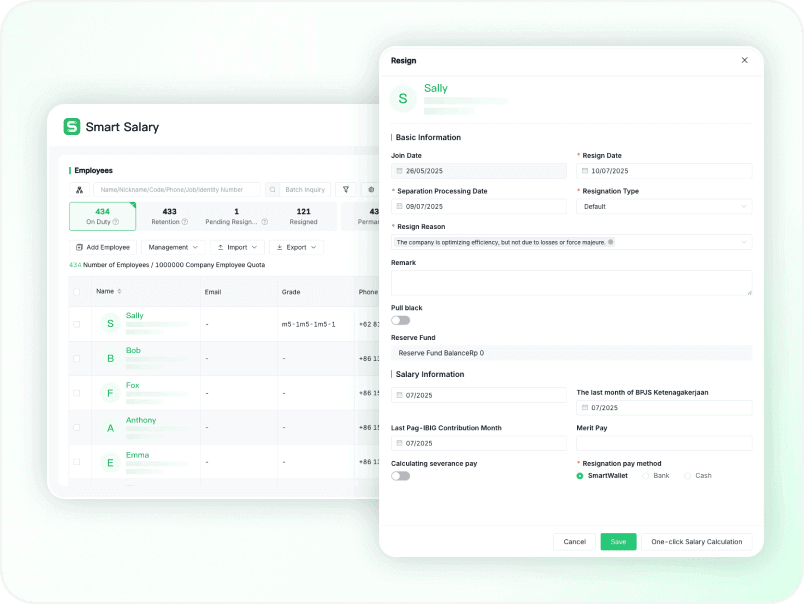Click the settings gear icon in Employees toolbar
This screenshot has height=604, width=804.
[371, 190]
